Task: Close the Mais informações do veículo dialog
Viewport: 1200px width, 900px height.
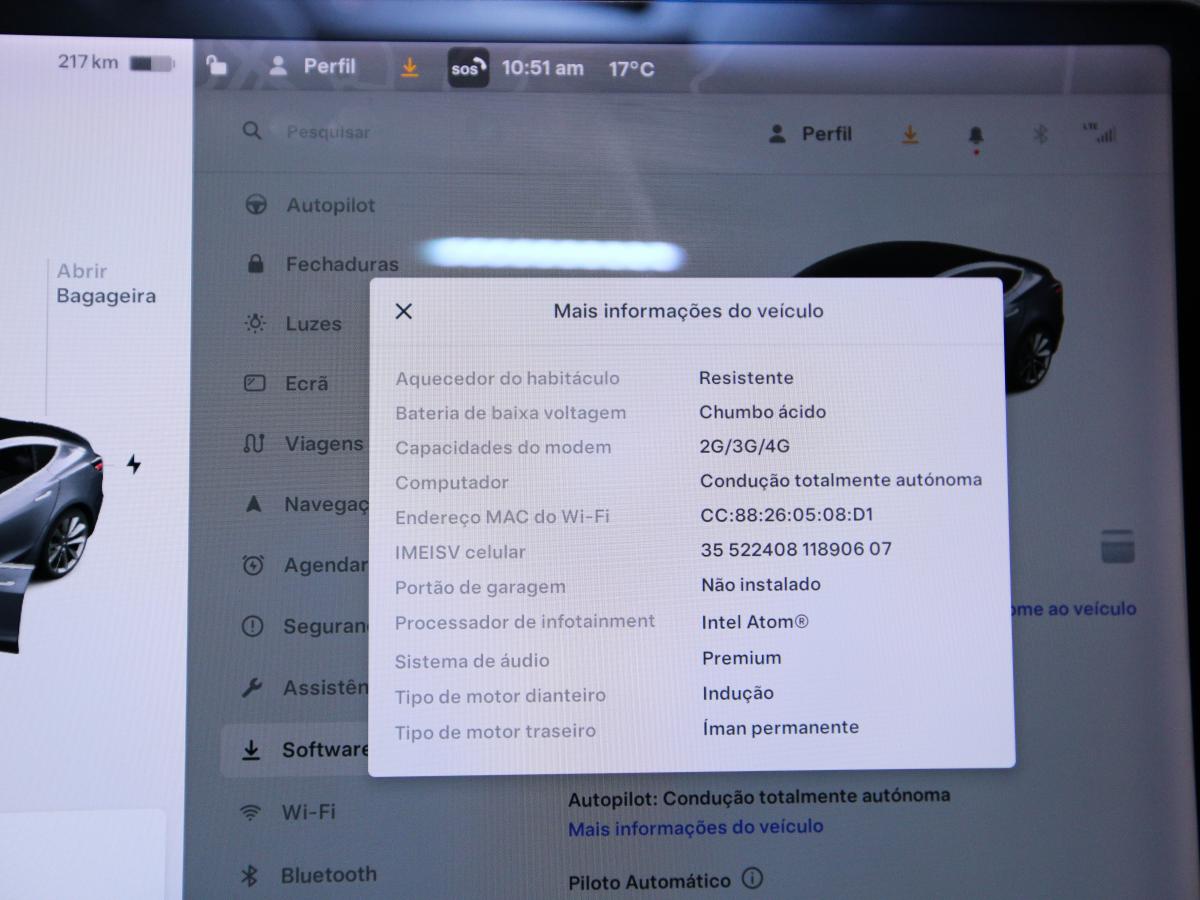Action: (x=403, y=311)
